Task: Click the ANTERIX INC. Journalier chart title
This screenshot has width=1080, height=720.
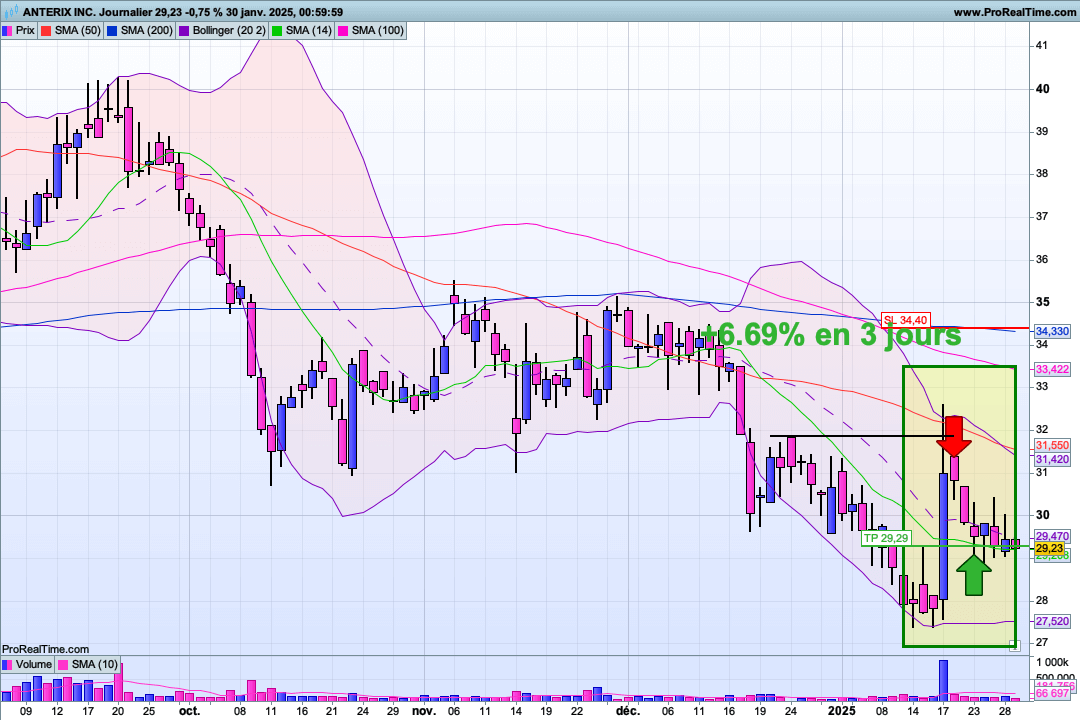Action: click(x=183, y=12)
